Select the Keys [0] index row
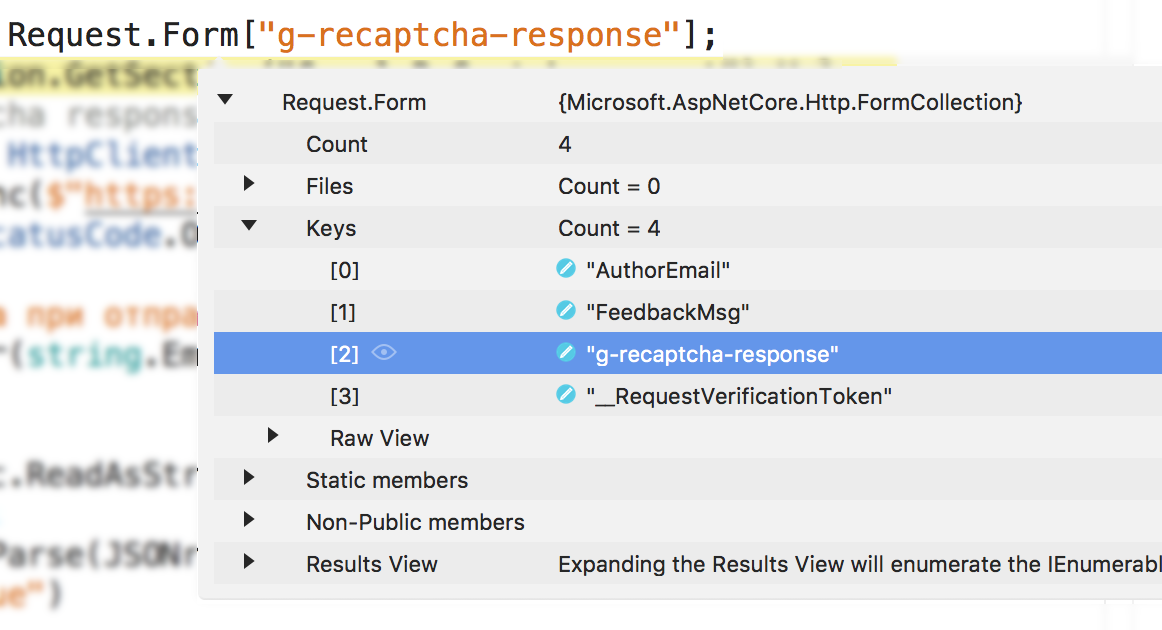The width and height of the screenshot is (1162, 630). [x=344, y=271]
